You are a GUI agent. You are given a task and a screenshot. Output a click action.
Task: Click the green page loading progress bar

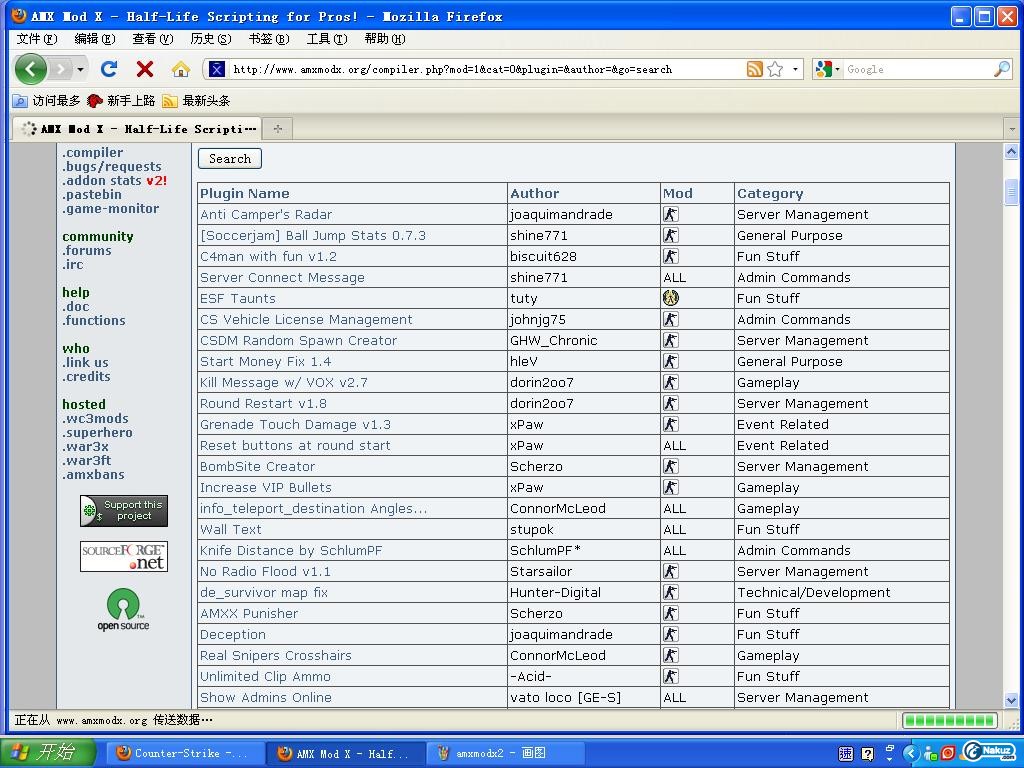pos(950,720)
